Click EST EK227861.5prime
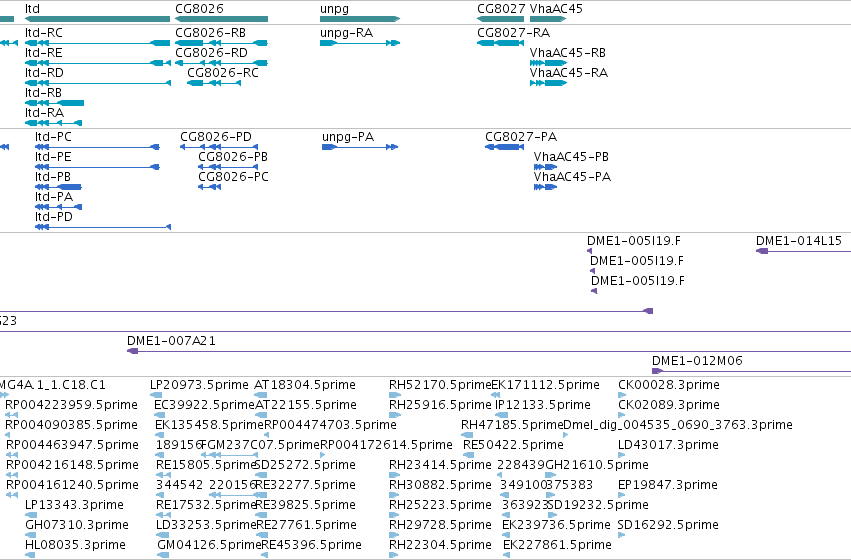The image size is (851, 560). [557, 546]
